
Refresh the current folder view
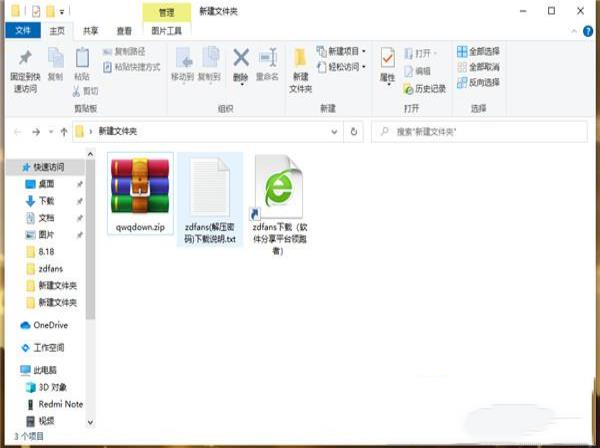coord(352,131)
